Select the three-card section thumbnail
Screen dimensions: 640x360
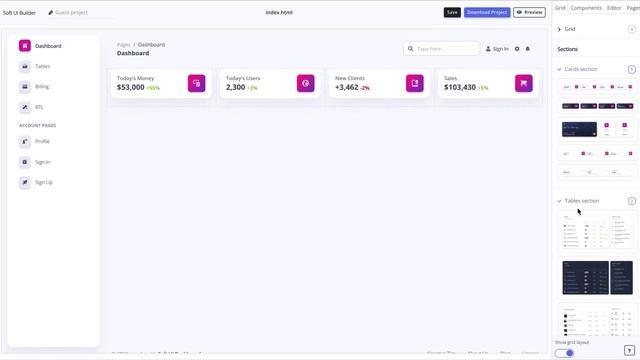[x=598, y=153]
